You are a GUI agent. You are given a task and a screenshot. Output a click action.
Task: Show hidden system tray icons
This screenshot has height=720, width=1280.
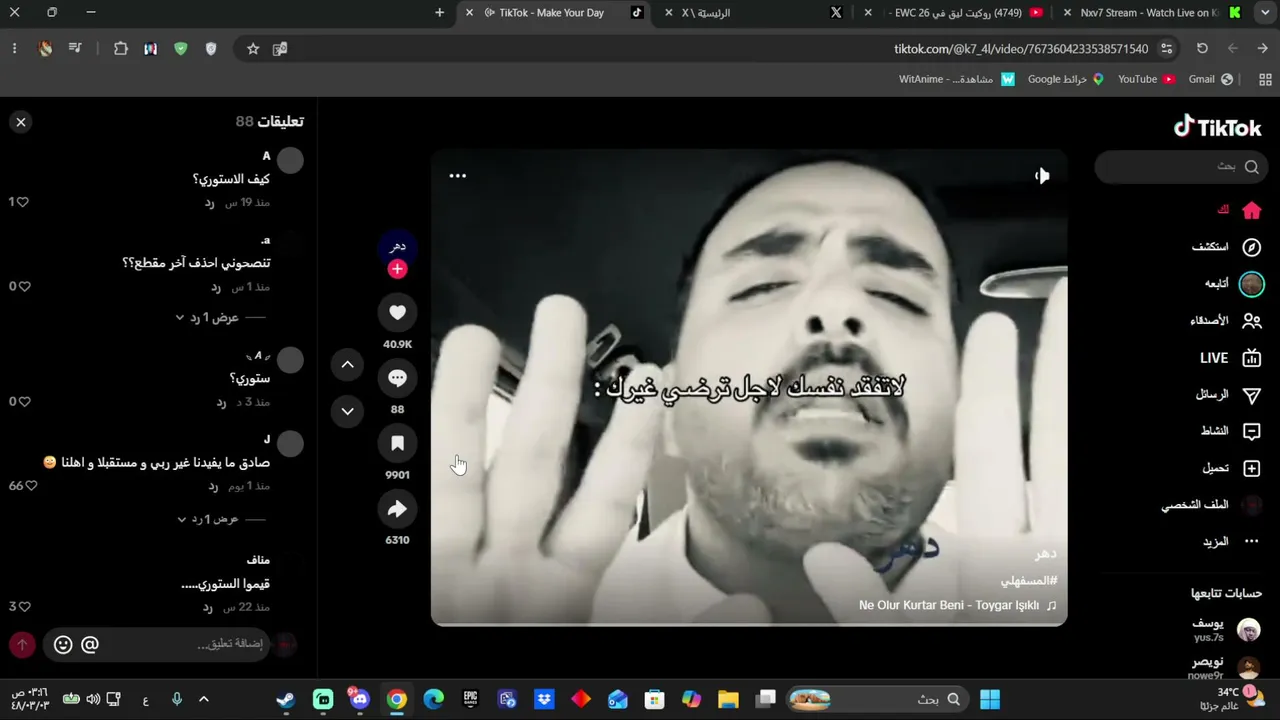coord(204,699)
